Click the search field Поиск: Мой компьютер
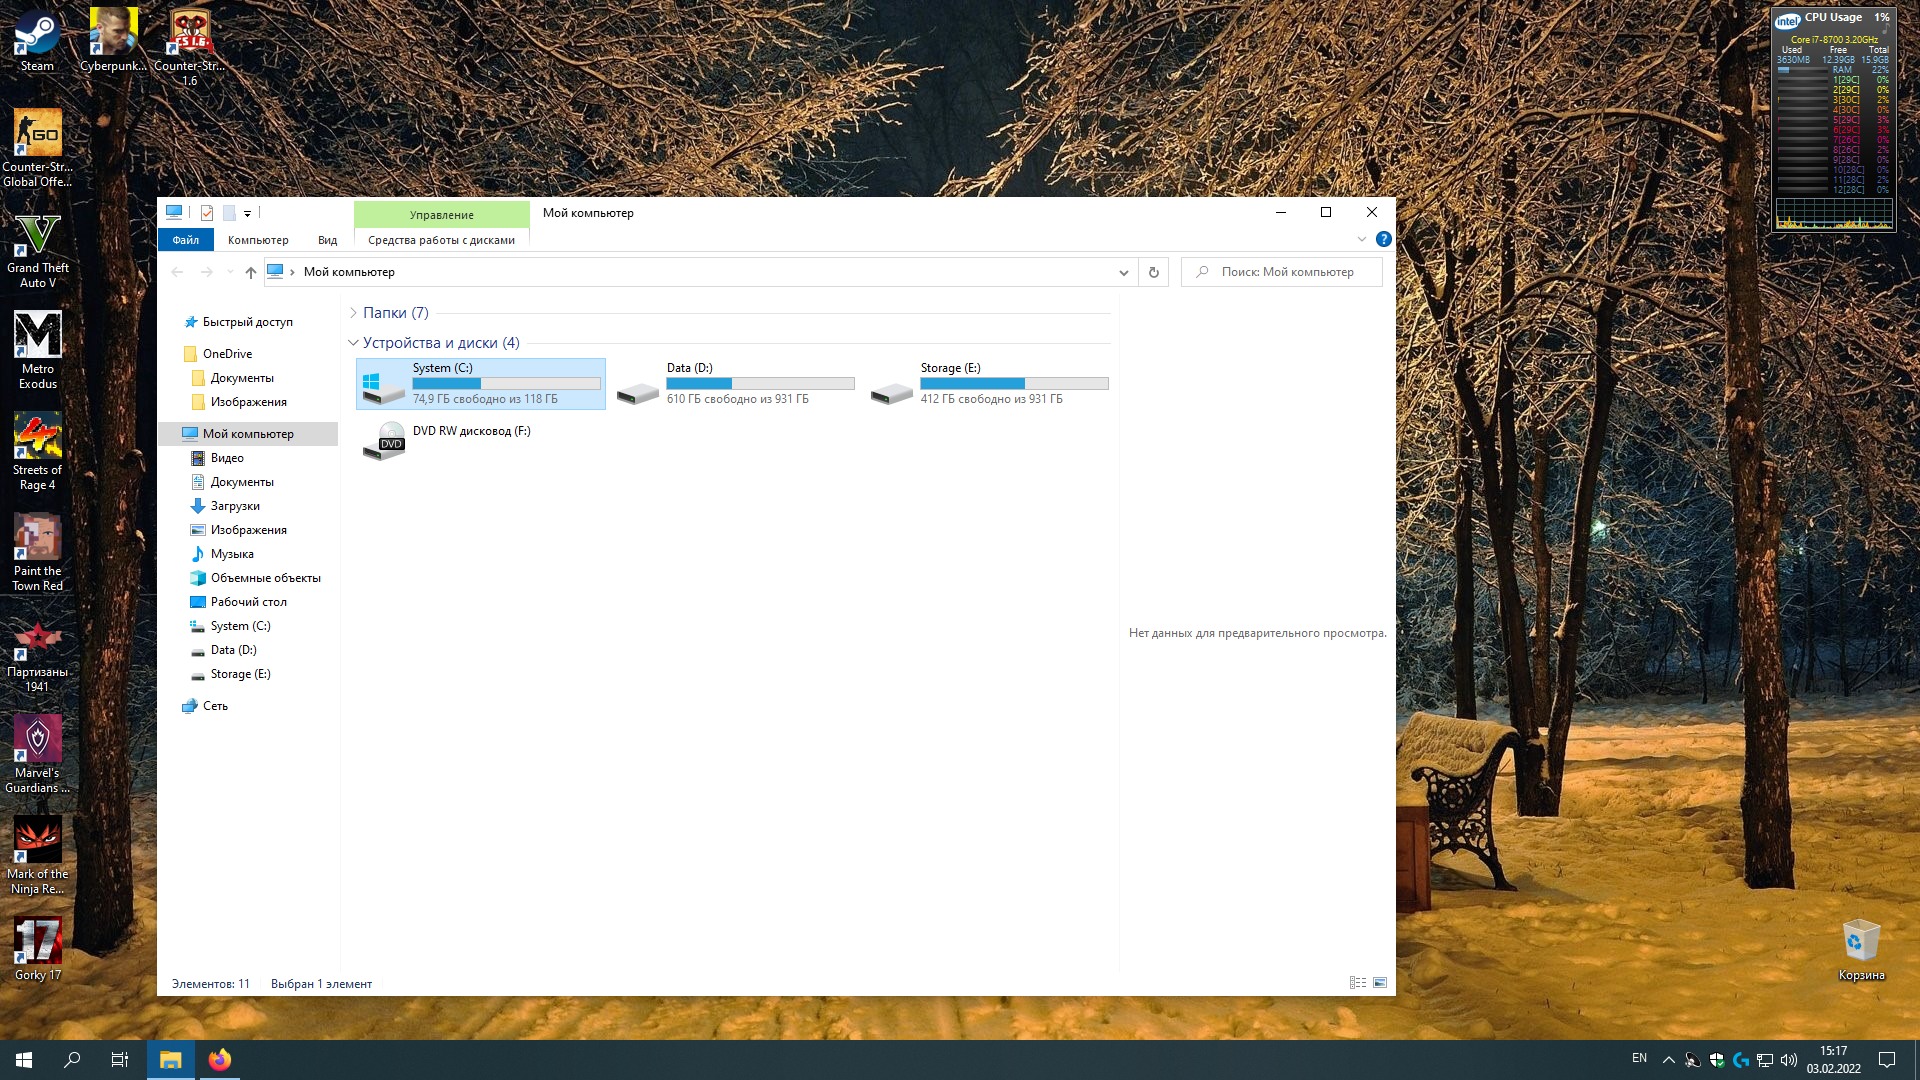Screen dimensions: 1920x1080 click(1290, 272)
